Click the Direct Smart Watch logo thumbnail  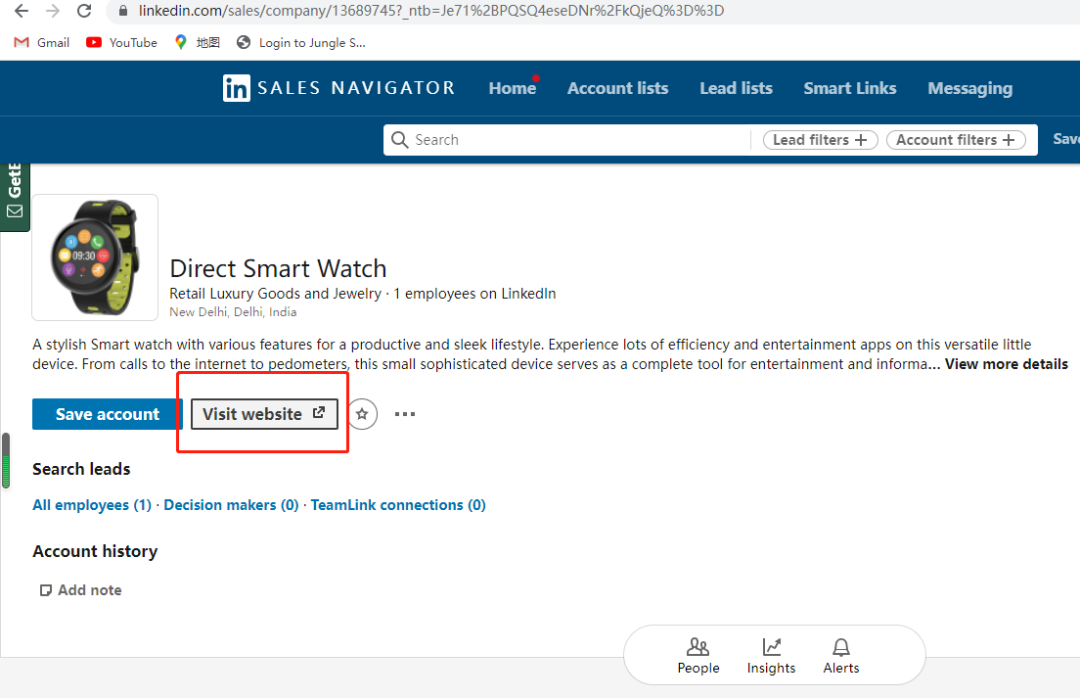click(x=95, y=257)
